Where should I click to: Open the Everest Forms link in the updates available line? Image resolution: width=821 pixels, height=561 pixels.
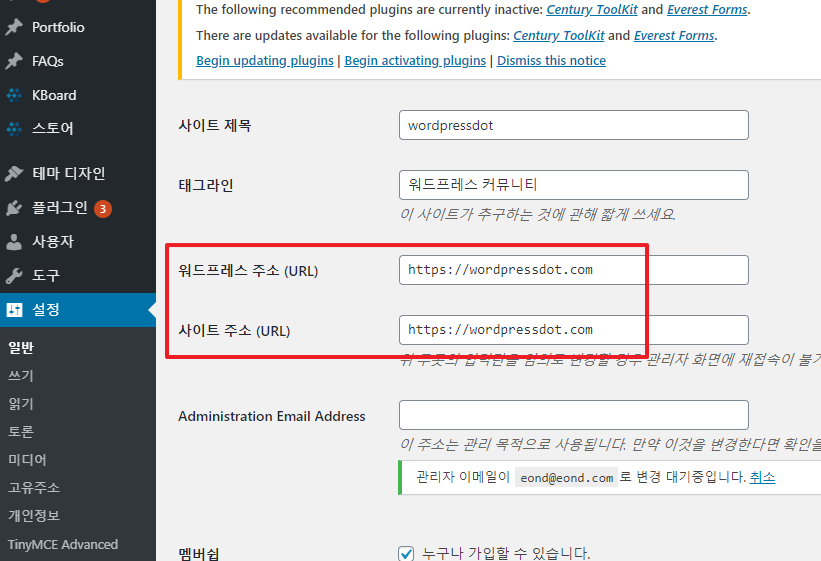click(x=674, y=35)
